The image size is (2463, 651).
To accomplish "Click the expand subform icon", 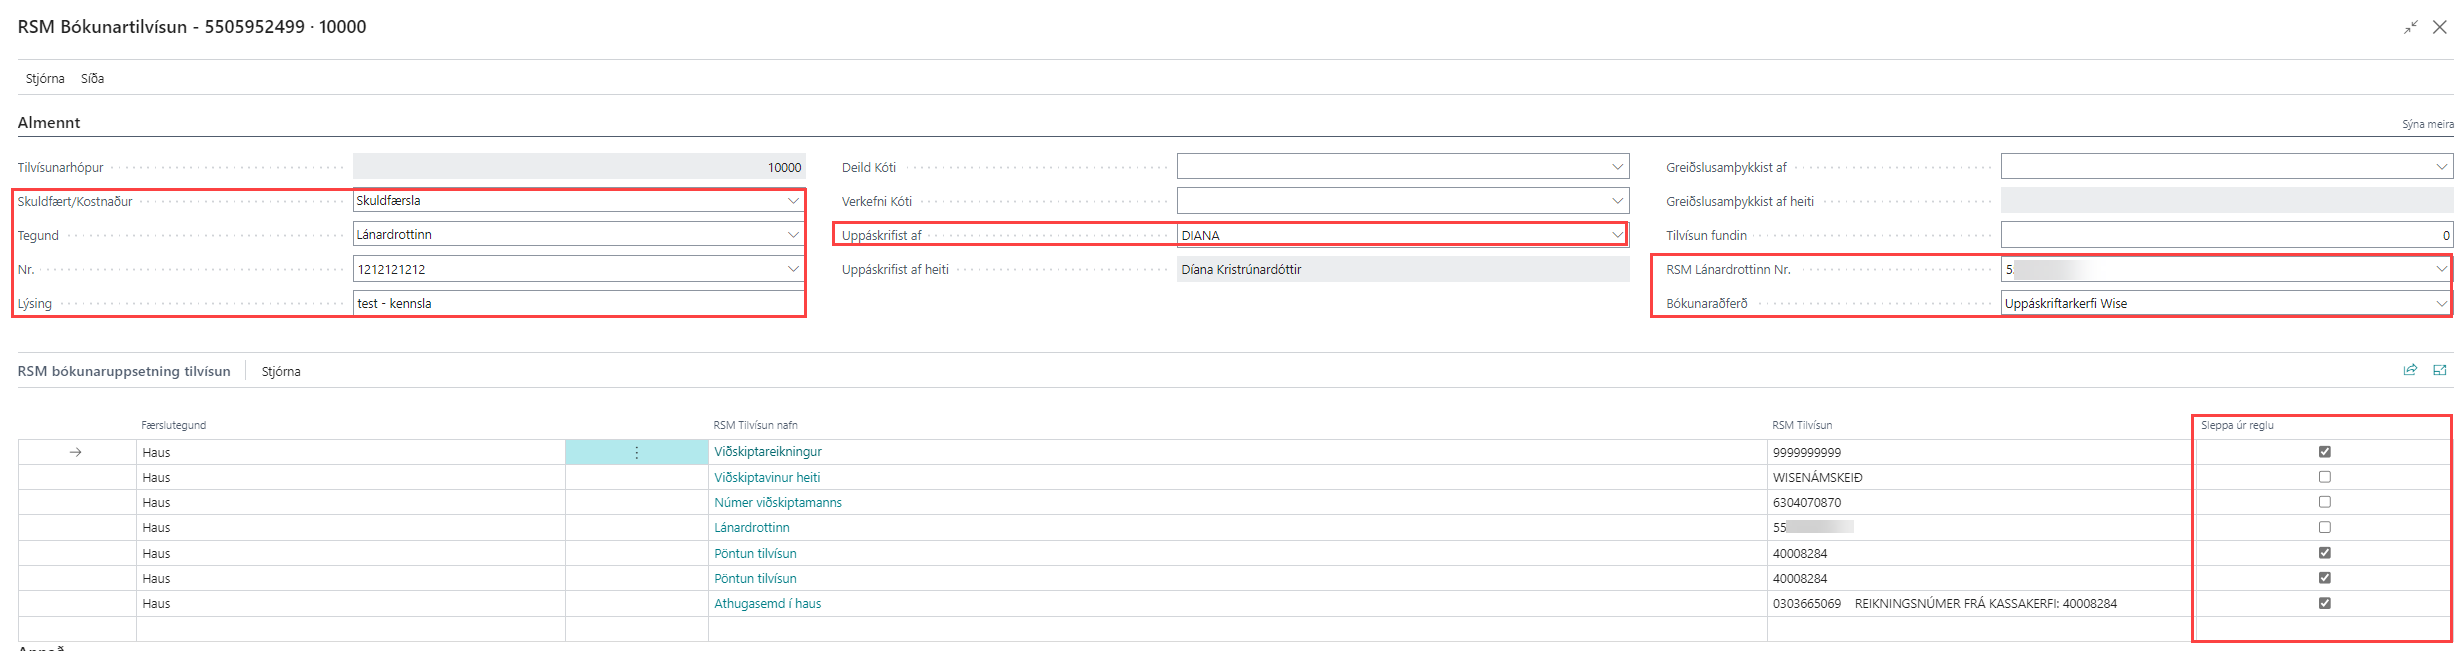I will coord(2440,370).
